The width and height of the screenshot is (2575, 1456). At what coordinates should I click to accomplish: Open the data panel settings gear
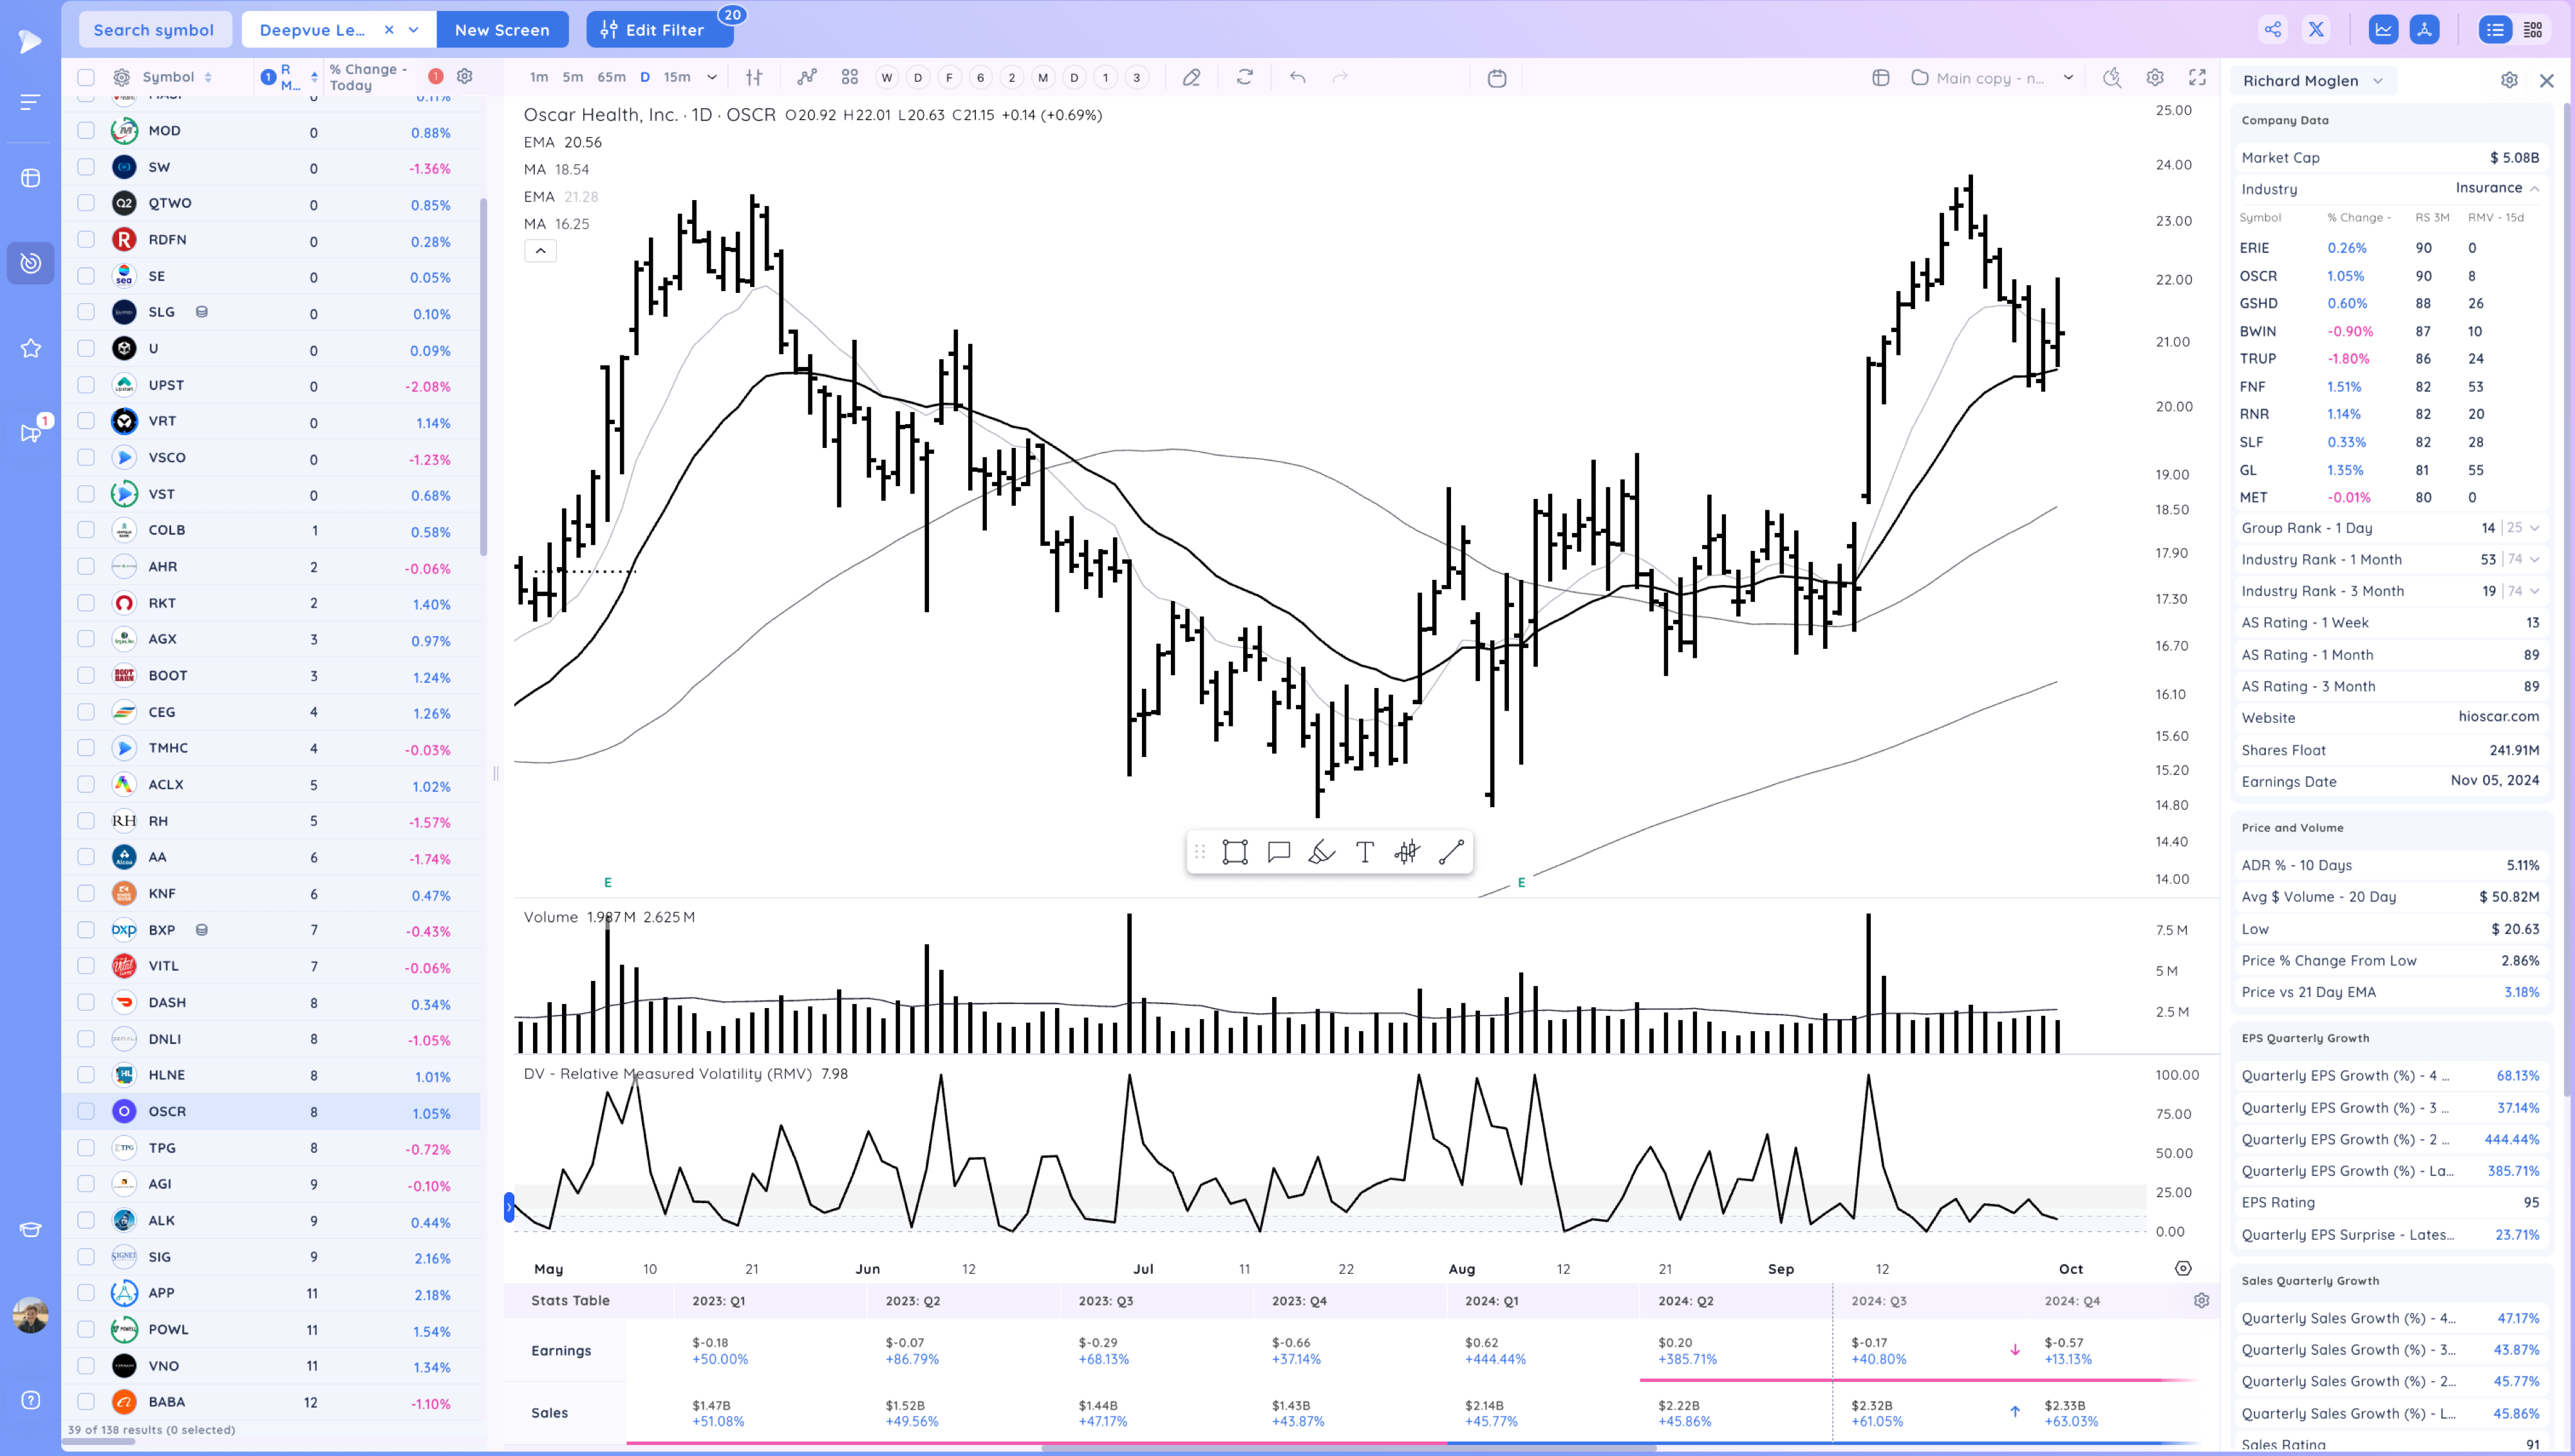(x=2509, y=80)
